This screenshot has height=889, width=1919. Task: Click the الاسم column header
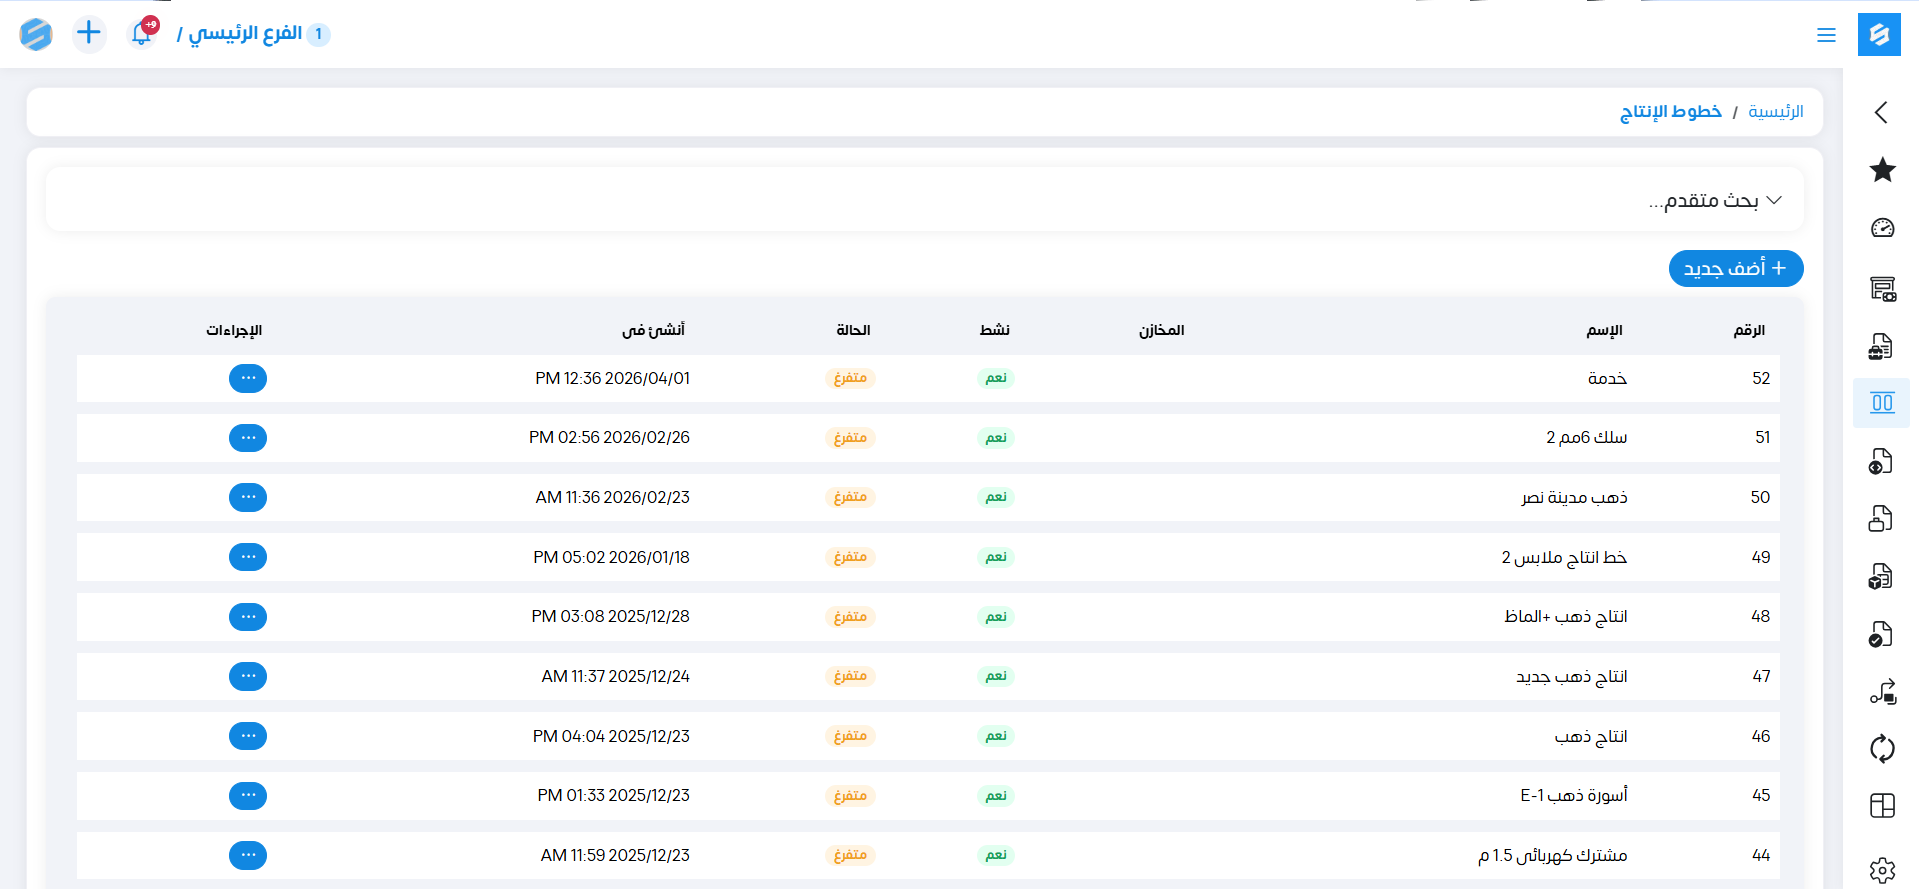coord(1604,330)
